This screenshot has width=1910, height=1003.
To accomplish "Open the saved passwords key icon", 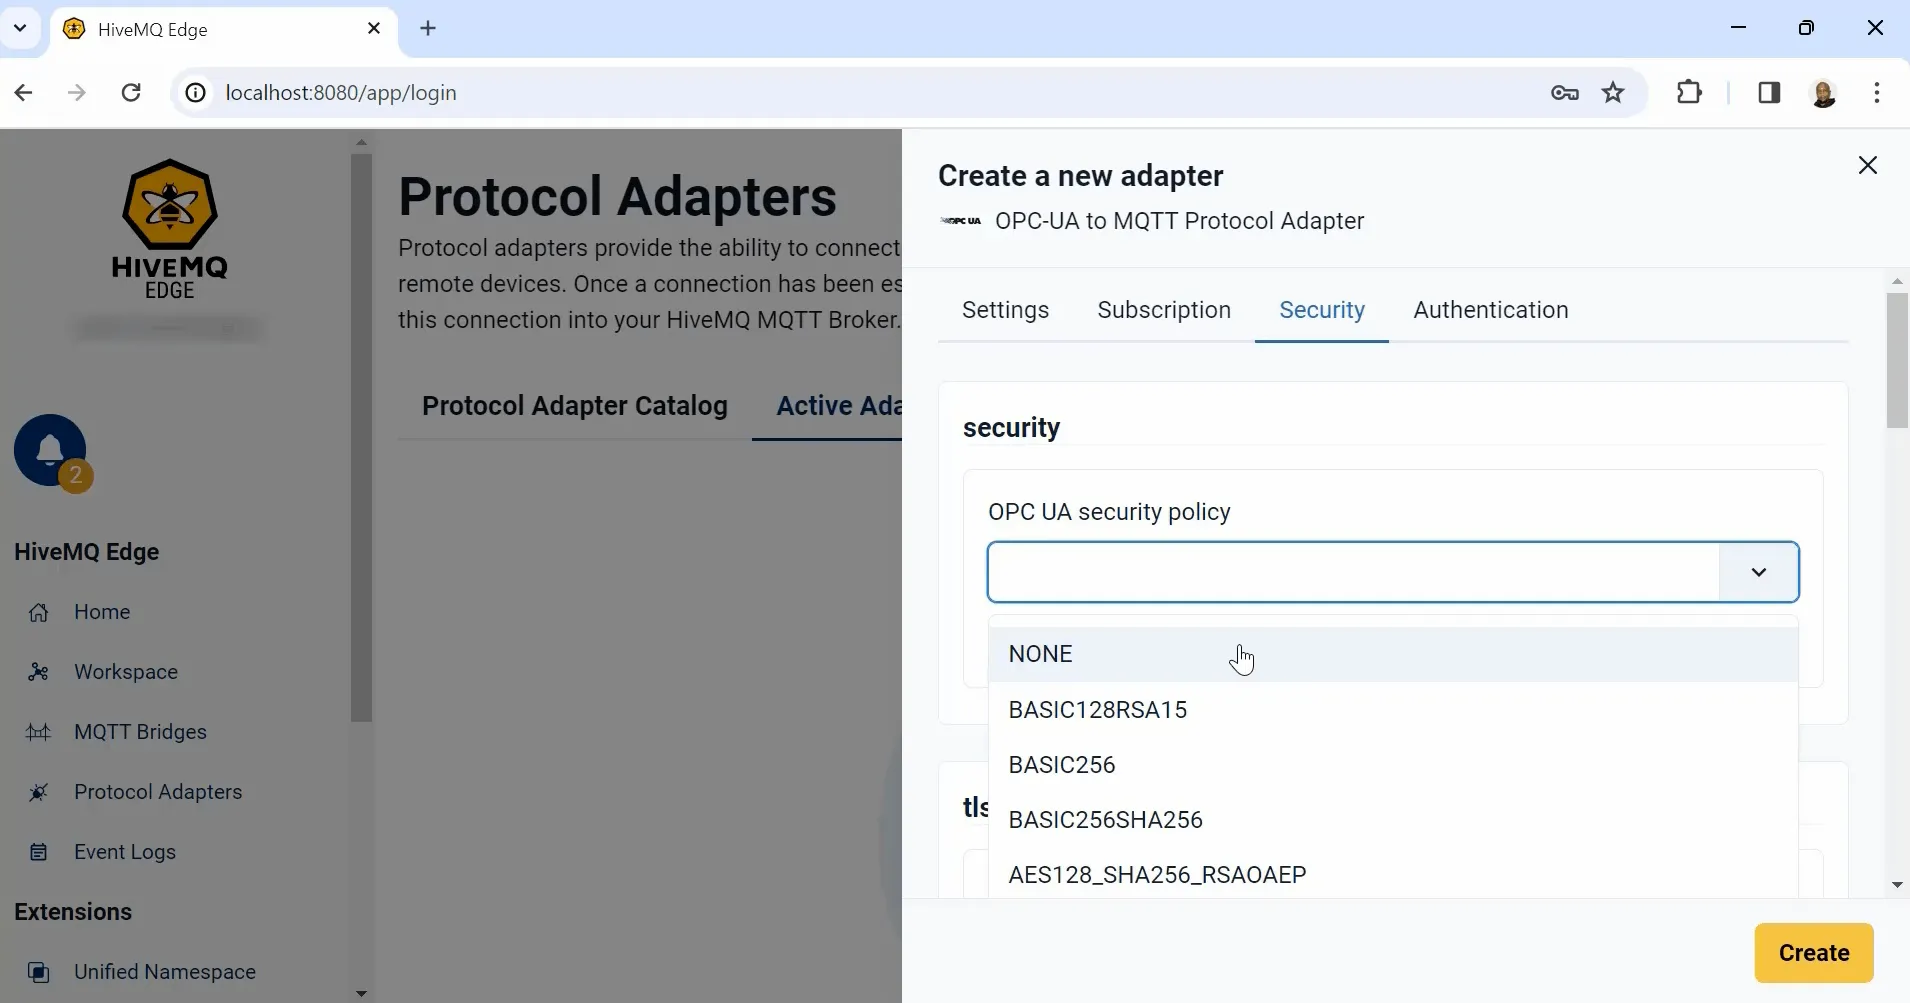I will 1565,93.
